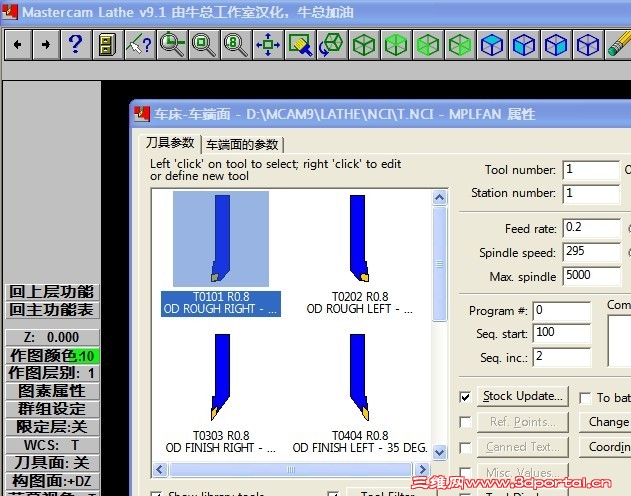This screenshot has height=496, width=631.
Task: Select the analyze cursor-question icon
Action: (140, 44)
